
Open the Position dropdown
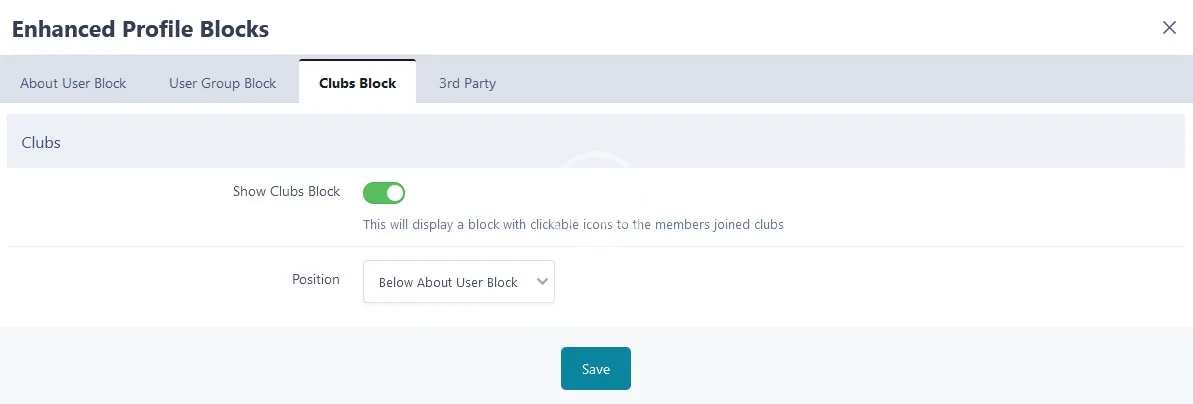coord(458,282)
